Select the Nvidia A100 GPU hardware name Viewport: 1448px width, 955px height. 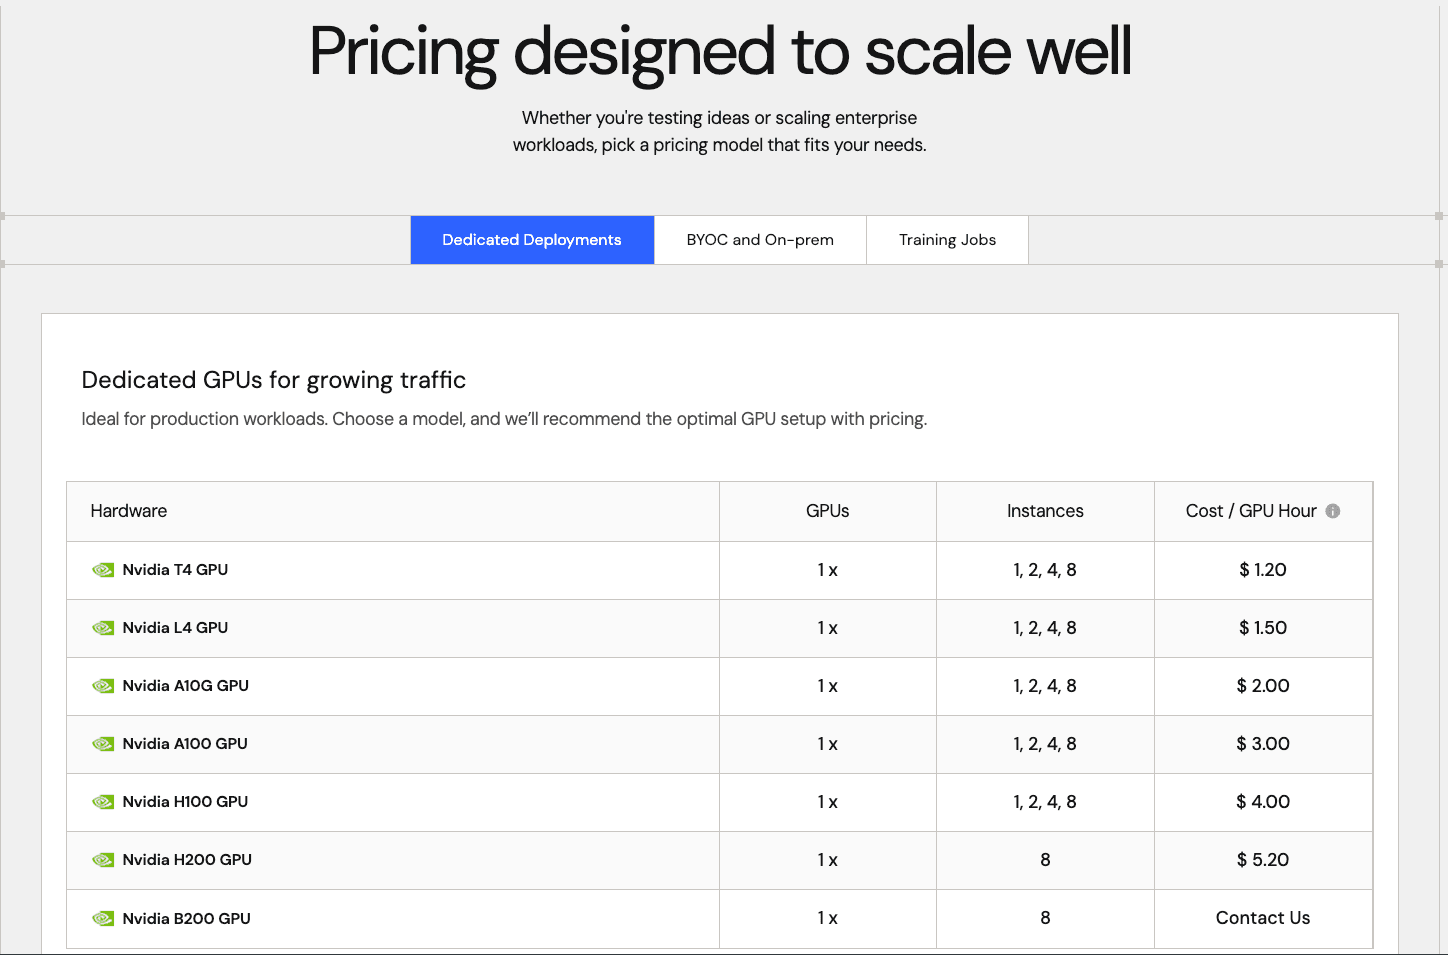185,744
